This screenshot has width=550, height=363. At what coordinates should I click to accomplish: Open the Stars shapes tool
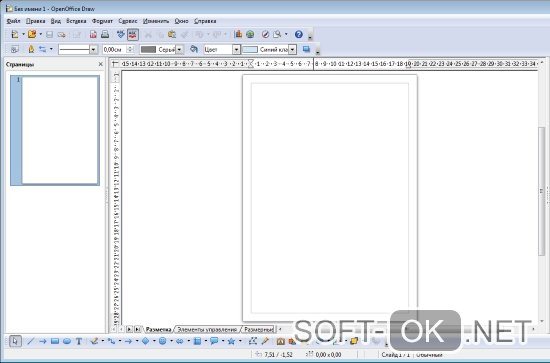click(231, 341)
